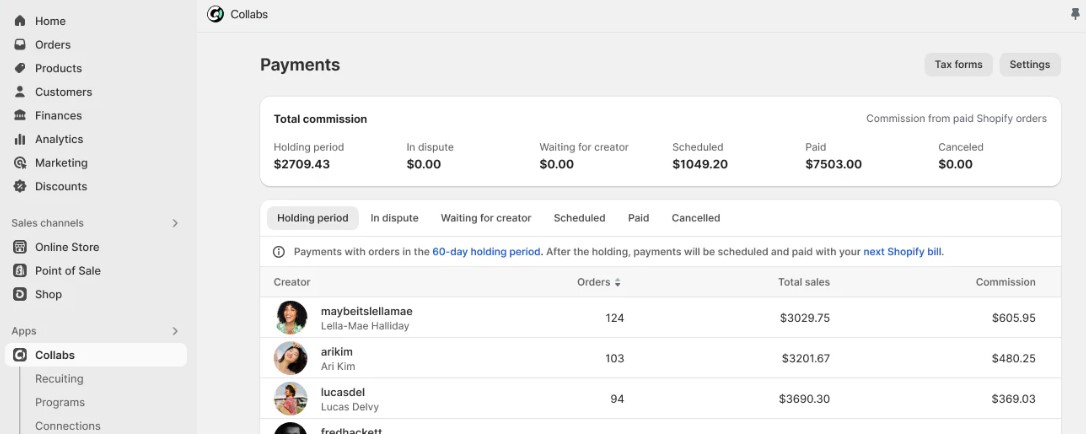This screenshot has width=1086, height=434.
Task: Open the 60-day holding period link
Action: coord(487,252)
